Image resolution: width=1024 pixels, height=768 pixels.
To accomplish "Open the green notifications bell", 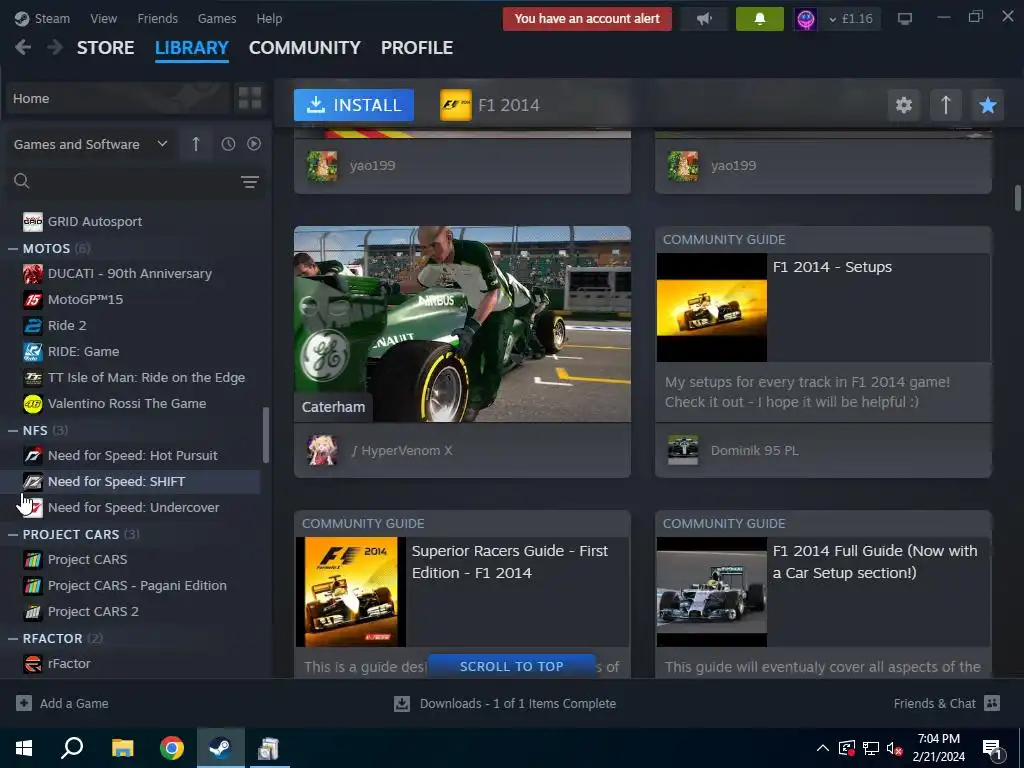I will pyautogui.click(x=760, y=19).
